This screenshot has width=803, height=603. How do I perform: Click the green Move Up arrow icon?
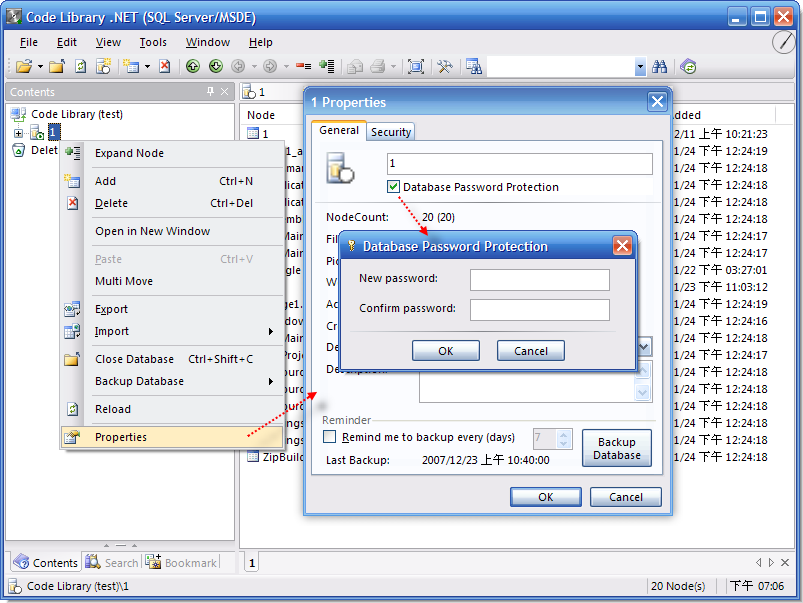tap(193, 66)
